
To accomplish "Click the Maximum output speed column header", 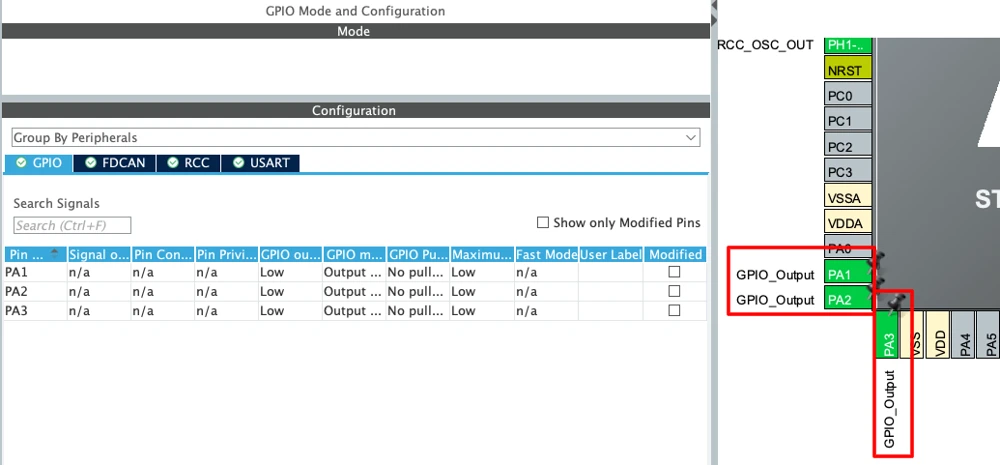I will (x=482, y=255).
